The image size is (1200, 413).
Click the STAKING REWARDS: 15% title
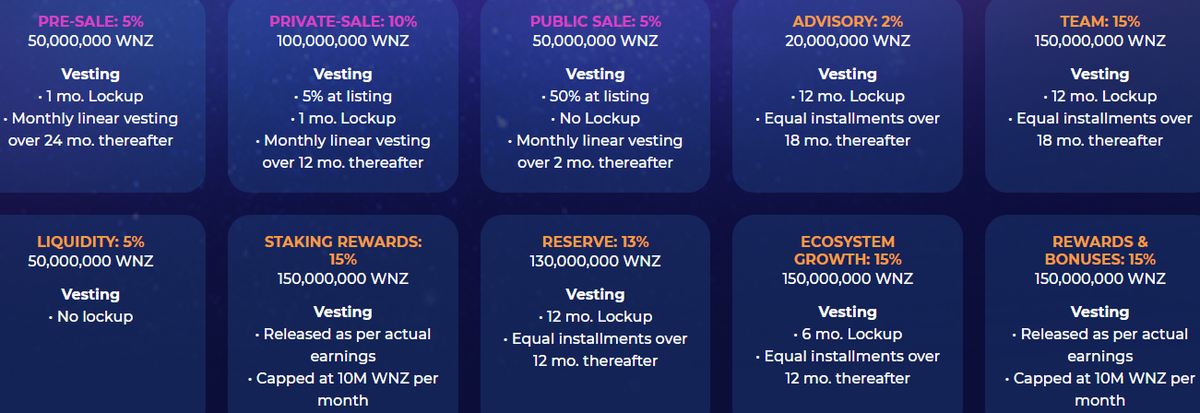coord(343,250)
